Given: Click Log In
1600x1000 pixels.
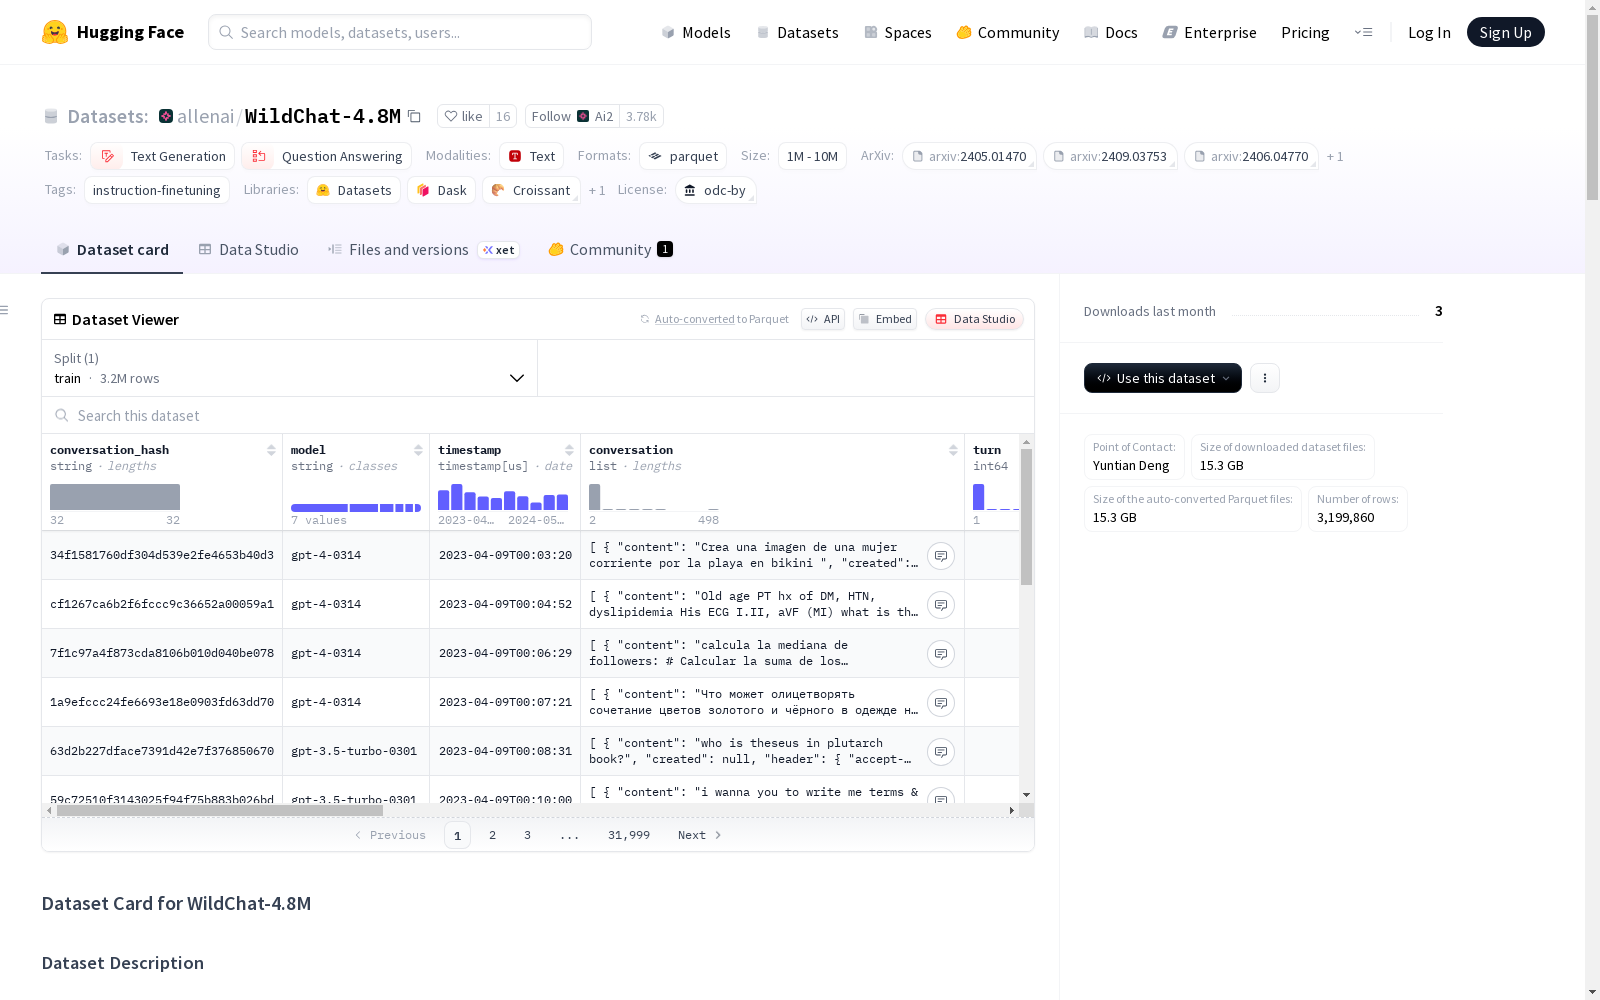Looking at the screenshot, I should tap(1429, 32).
